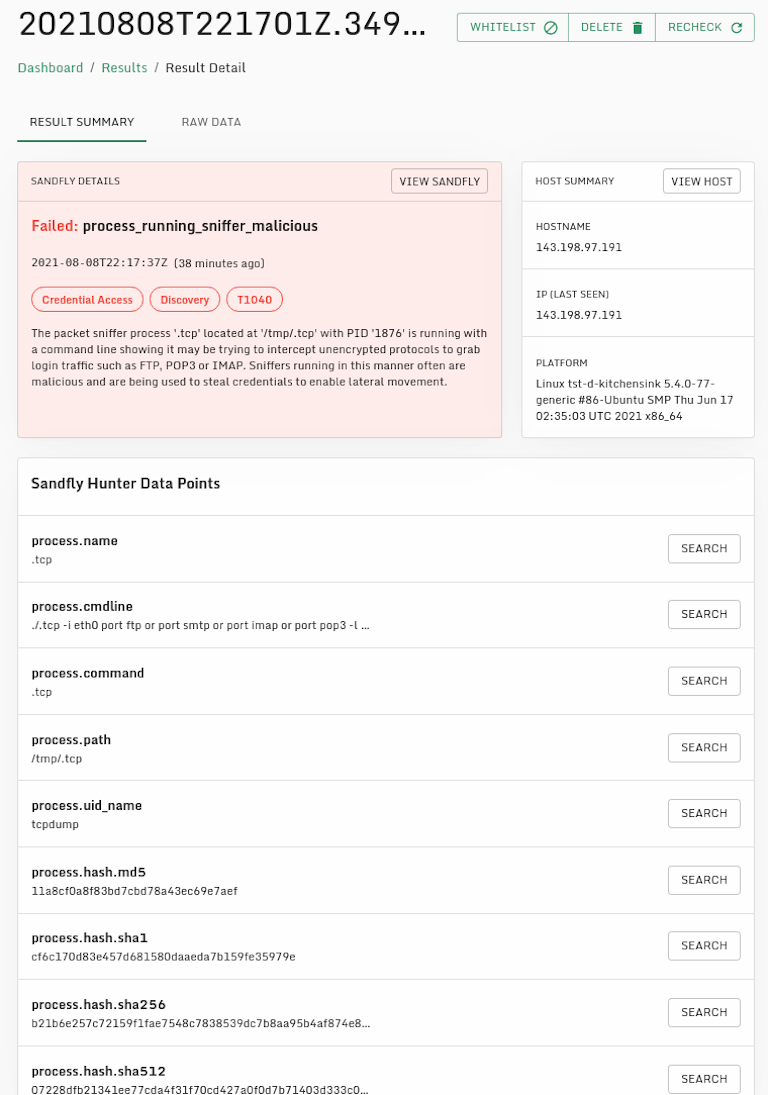
Task: Select the Credential Access tag
Action: (87, 300)
